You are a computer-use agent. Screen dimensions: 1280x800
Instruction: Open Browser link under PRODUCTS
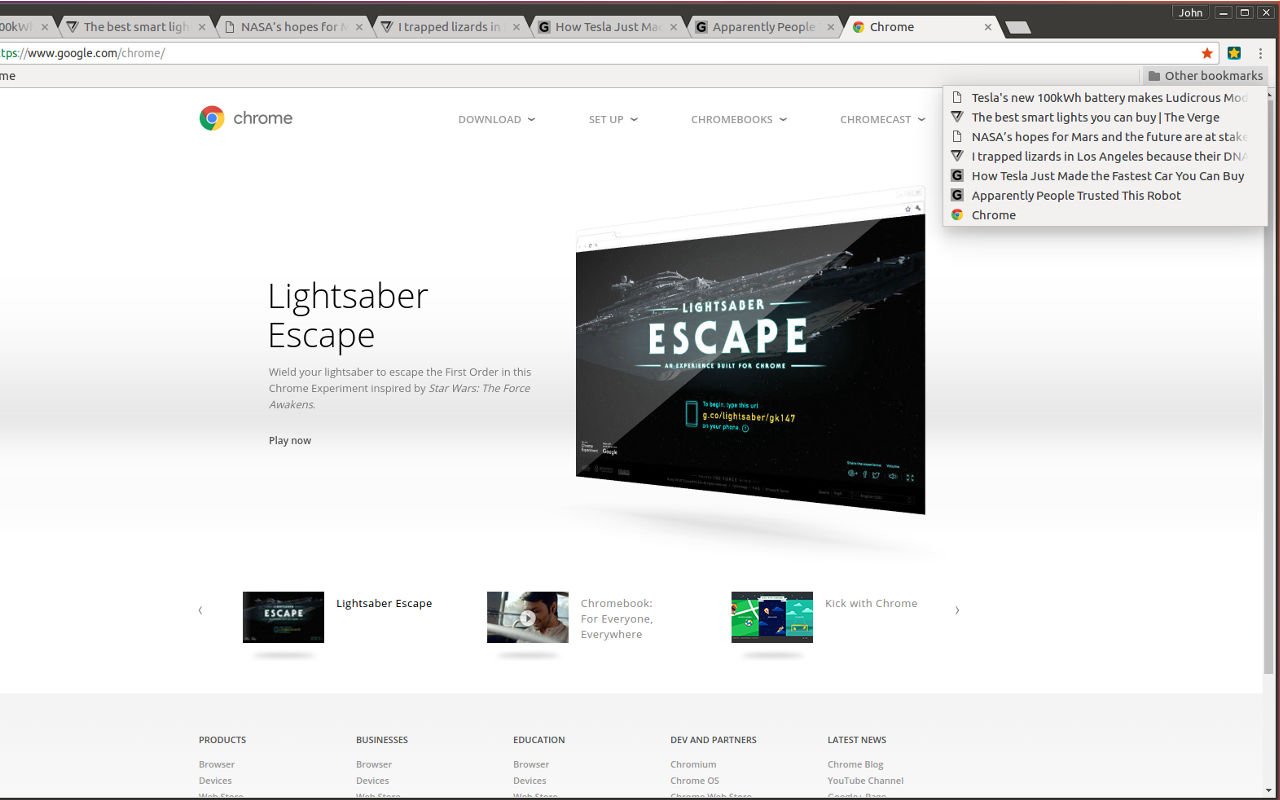[x=217, y=764]
